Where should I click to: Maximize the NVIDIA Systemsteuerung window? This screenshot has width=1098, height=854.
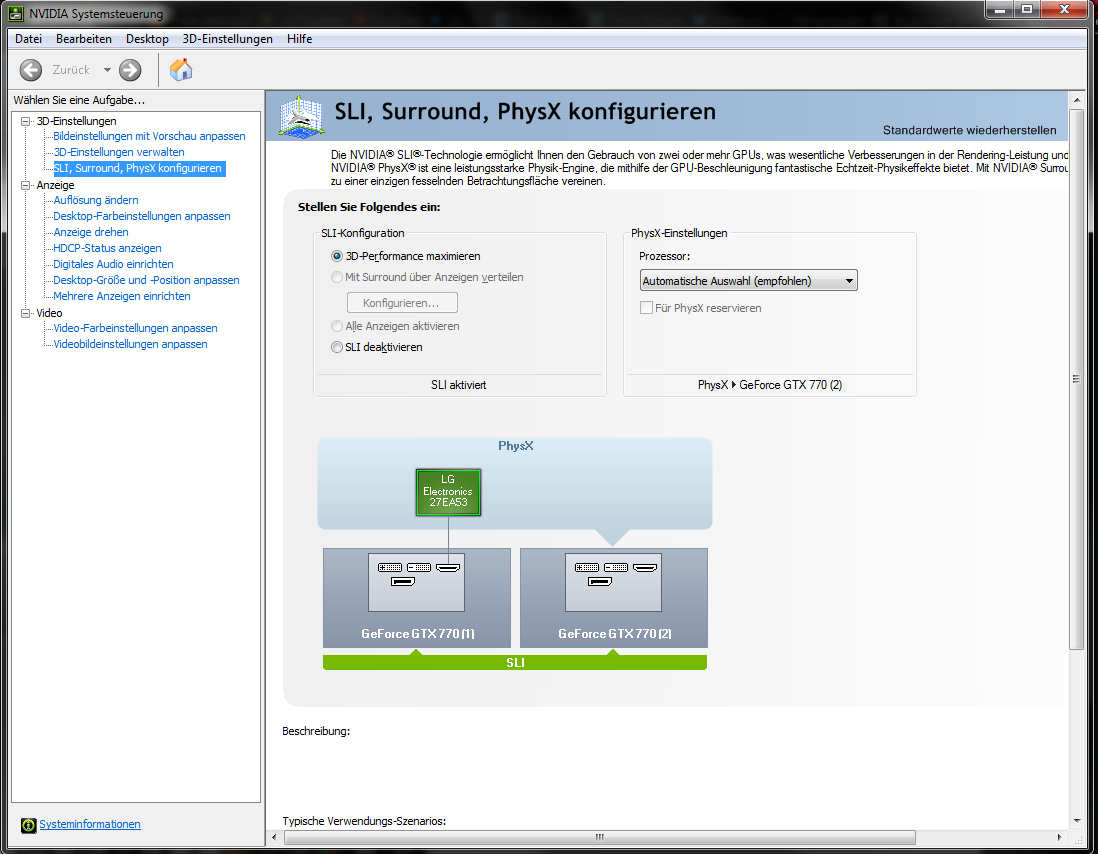pyautogui.click(x=1027, y=10)
